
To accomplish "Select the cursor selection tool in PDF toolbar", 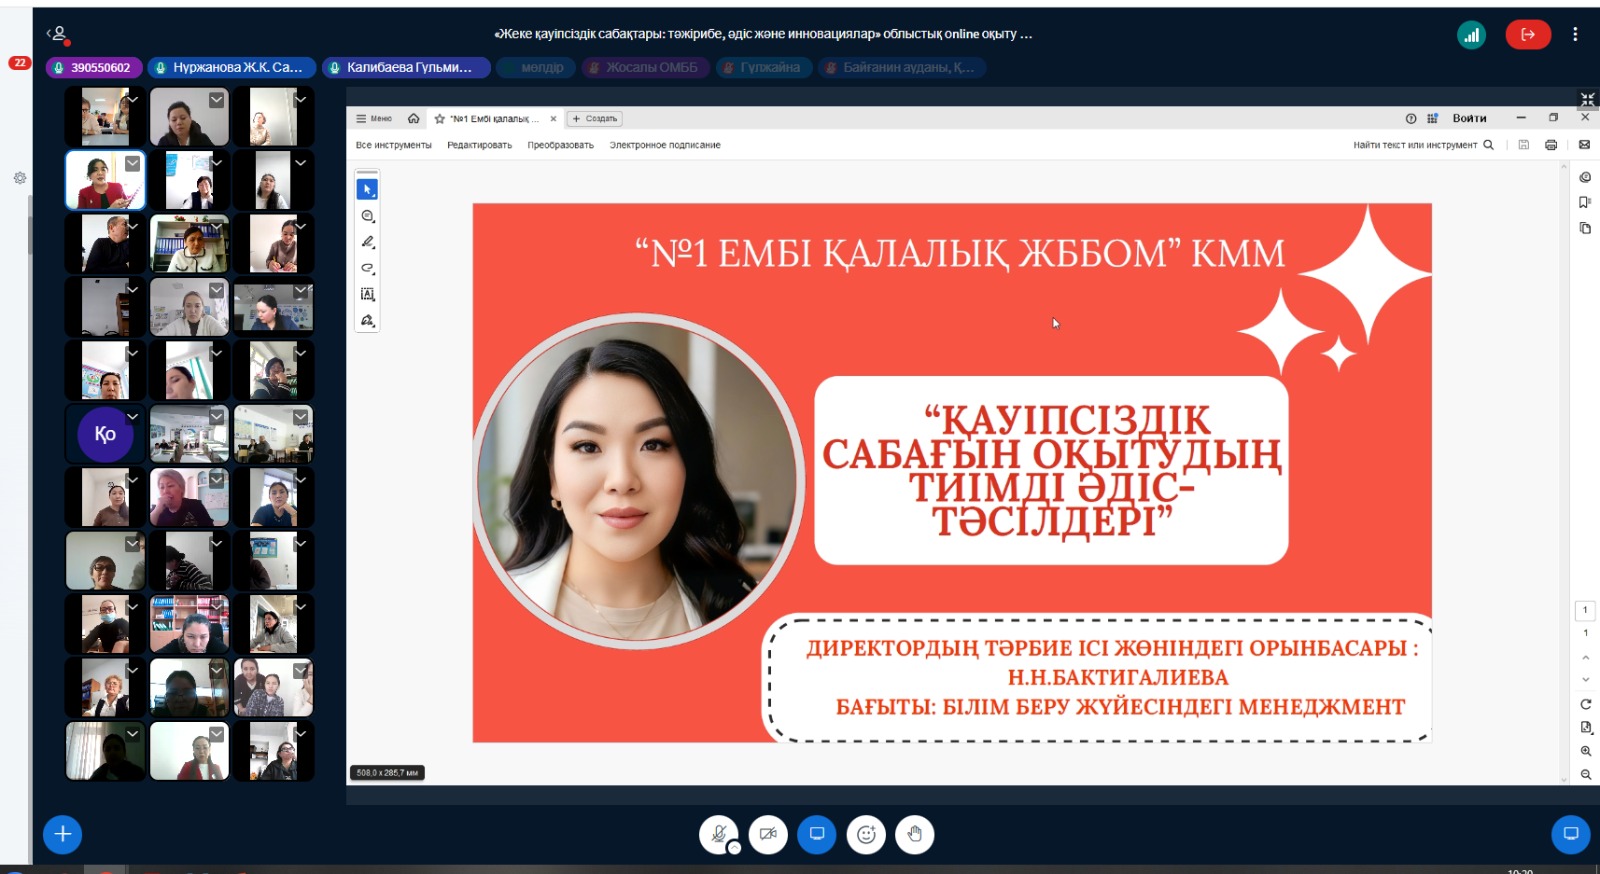I will [367, 189].
